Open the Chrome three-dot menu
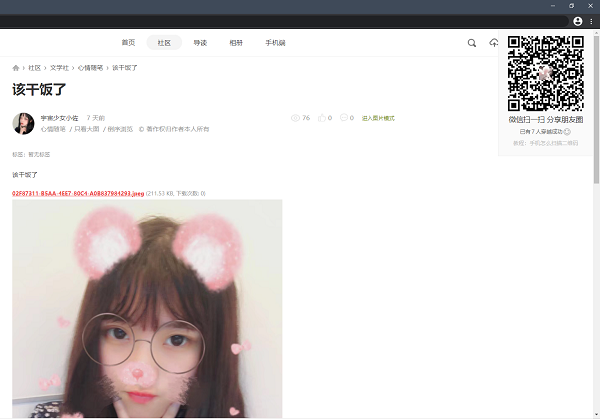600x419 pixels. point(592,21)
